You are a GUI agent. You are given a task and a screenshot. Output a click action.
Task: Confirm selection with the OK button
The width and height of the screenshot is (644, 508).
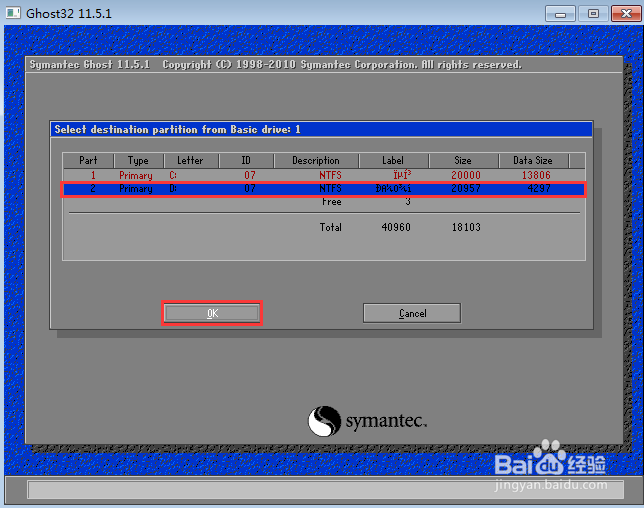pyautogui.click(x=212, y=313)
